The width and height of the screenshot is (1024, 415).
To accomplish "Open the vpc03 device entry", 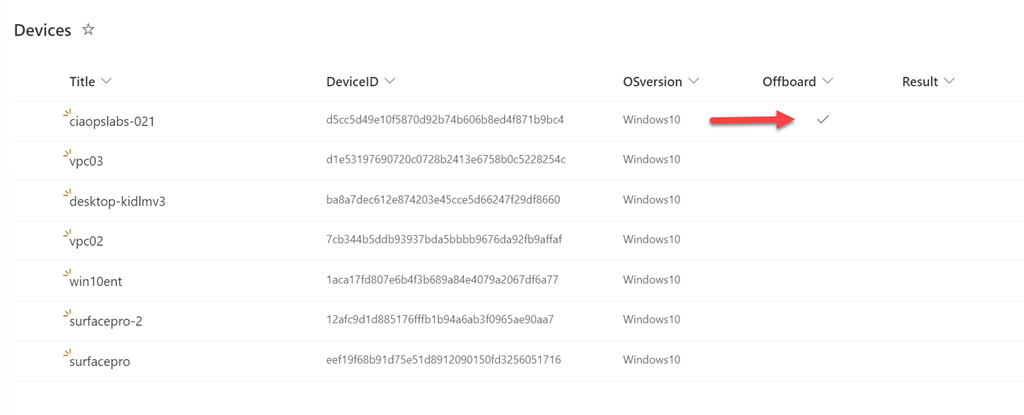I will [x=87, y=161].
